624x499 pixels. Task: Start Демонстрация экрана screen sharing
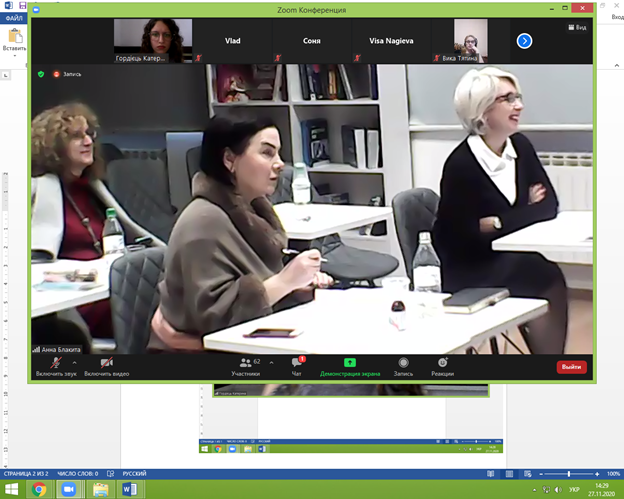tap(350, 366)
